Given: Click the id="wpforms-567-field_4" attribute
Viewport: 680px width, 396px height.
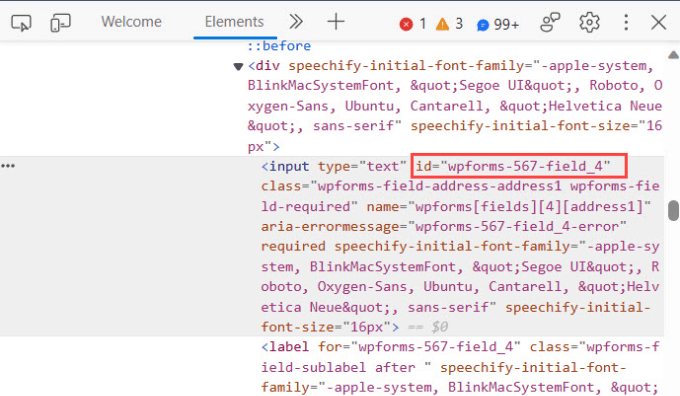Looking at the screenshot, I should (x=513, y=166).
